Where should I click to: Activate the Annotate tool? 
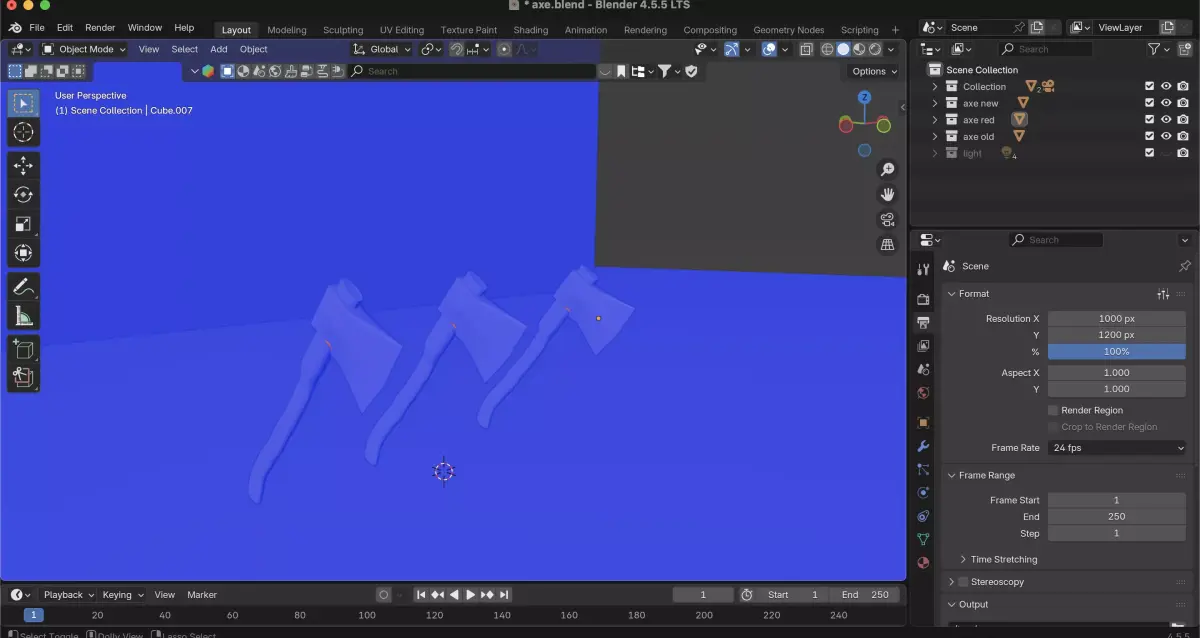(24, 287)
